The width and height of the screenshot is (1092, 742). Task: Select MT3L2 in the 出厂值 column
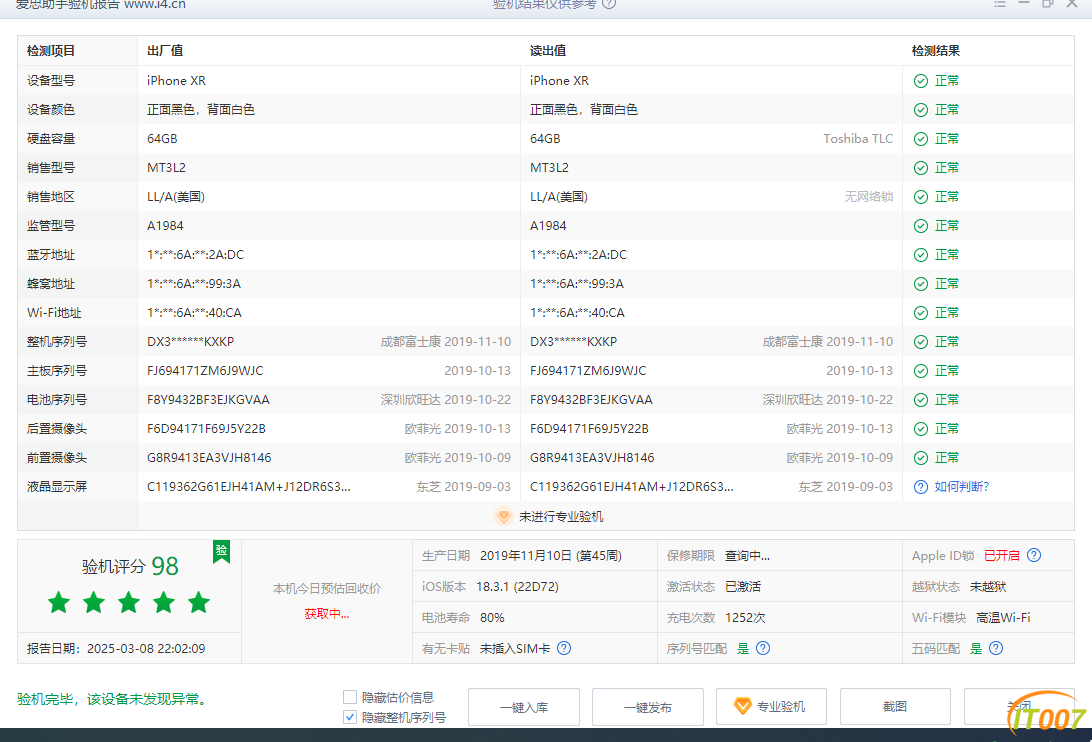point(166,168)
